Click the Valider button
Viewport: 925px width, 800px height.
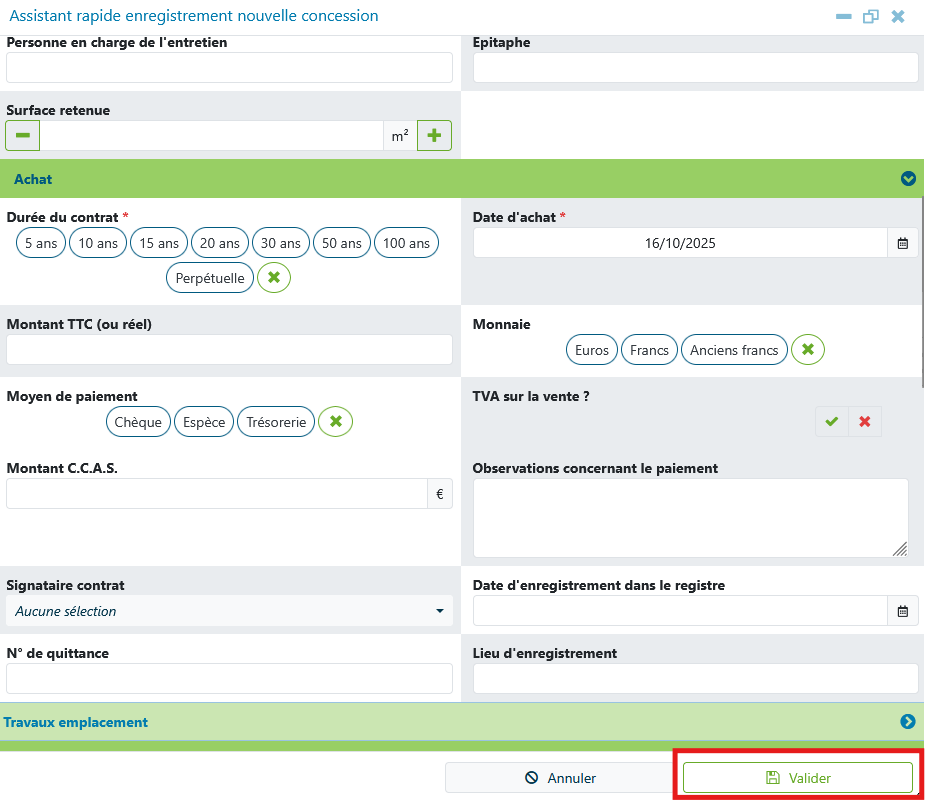798,778
